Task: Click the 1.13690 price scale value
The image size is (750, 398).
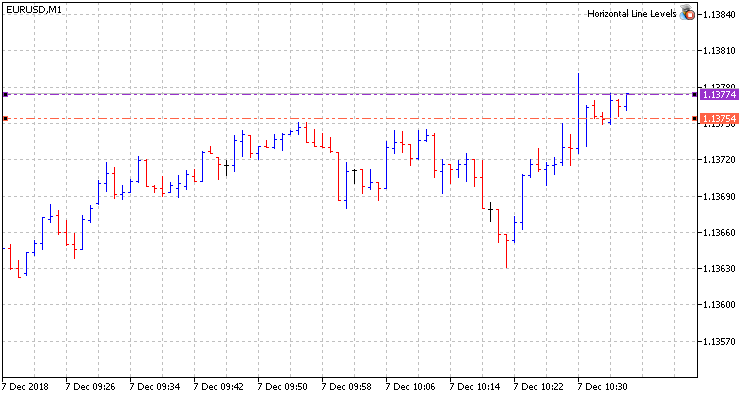Action: pyautogui.click(x=719, y=196)
